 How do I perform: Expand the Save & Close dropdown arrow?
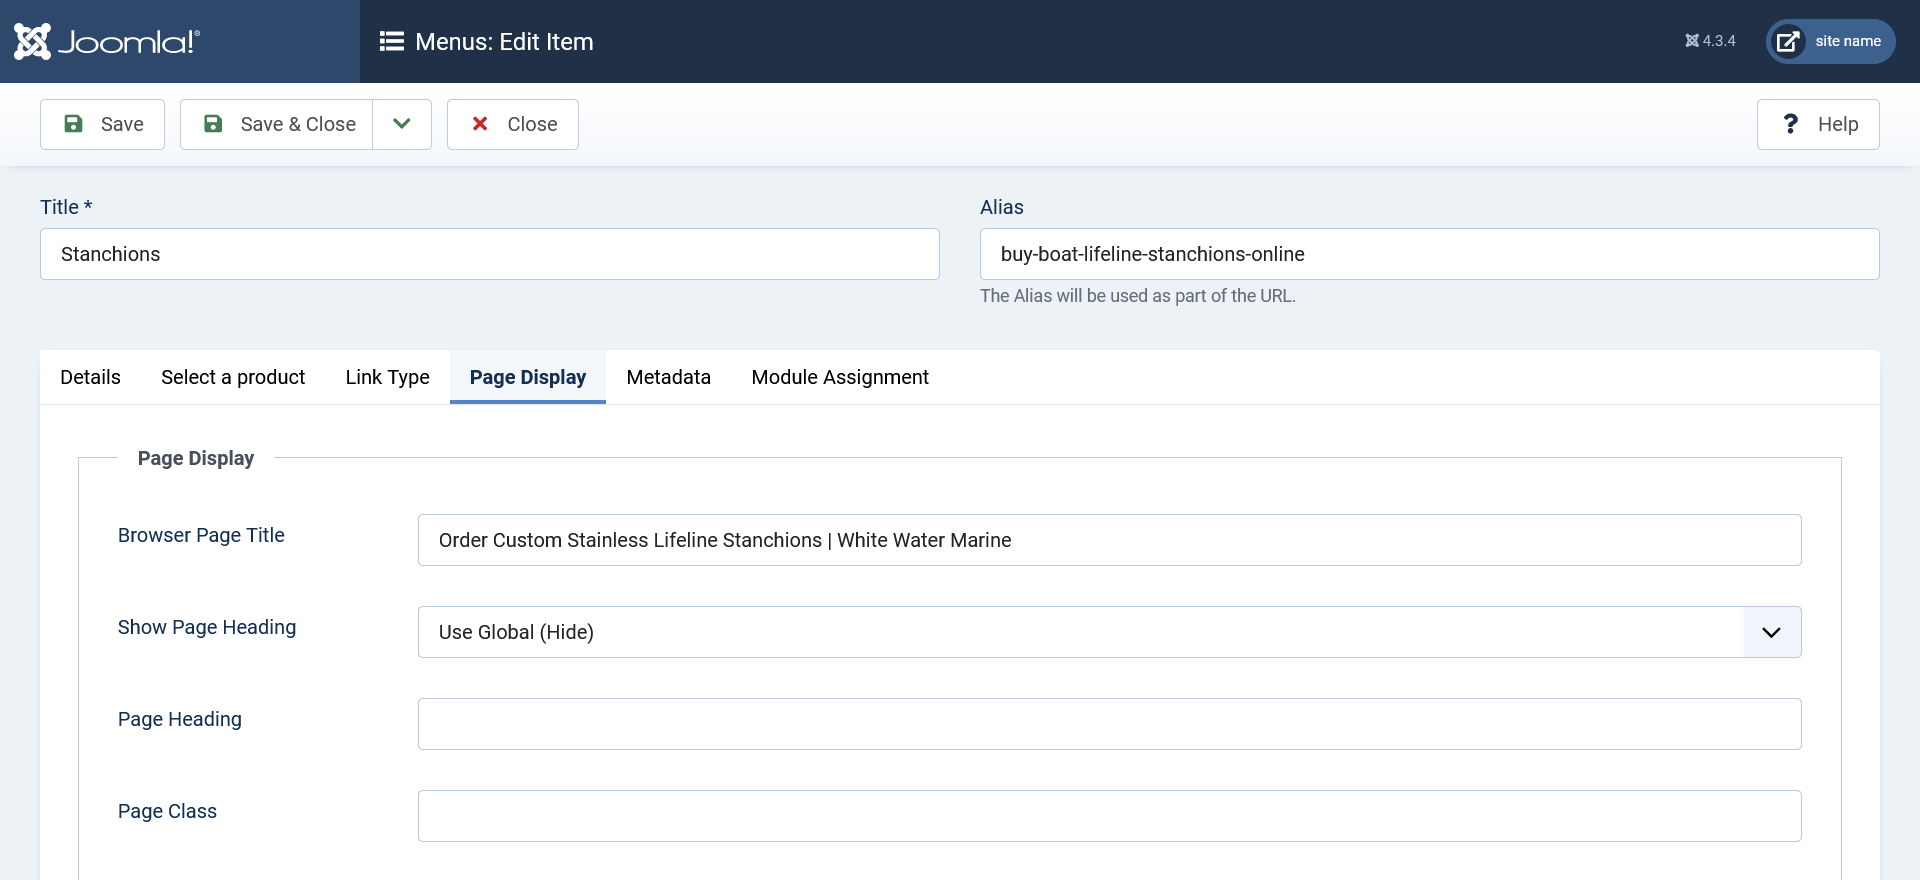pyautogui.click(x=402, y=124)
